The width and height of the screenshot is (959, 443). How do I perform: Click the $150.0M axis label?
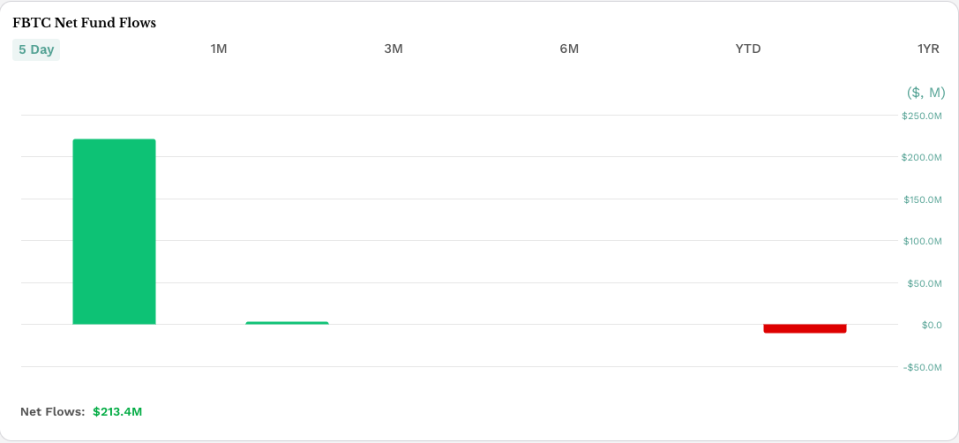click(922, 200)
